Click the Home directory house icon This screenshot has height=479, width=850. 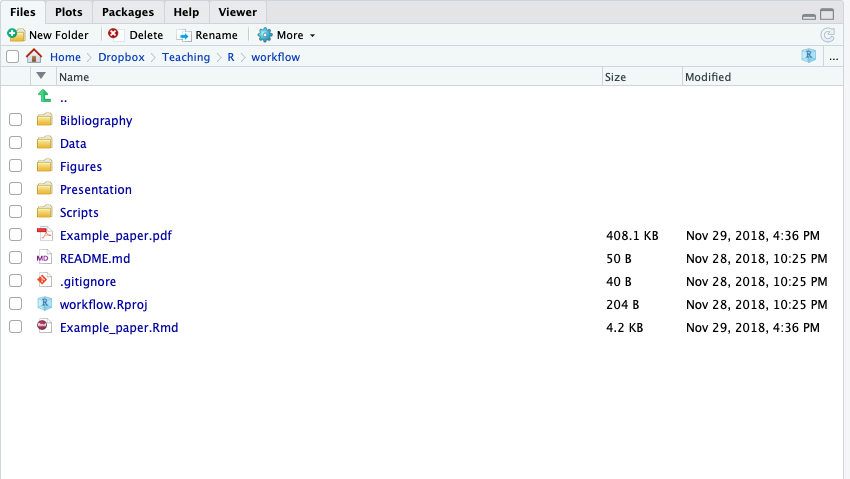34,57
